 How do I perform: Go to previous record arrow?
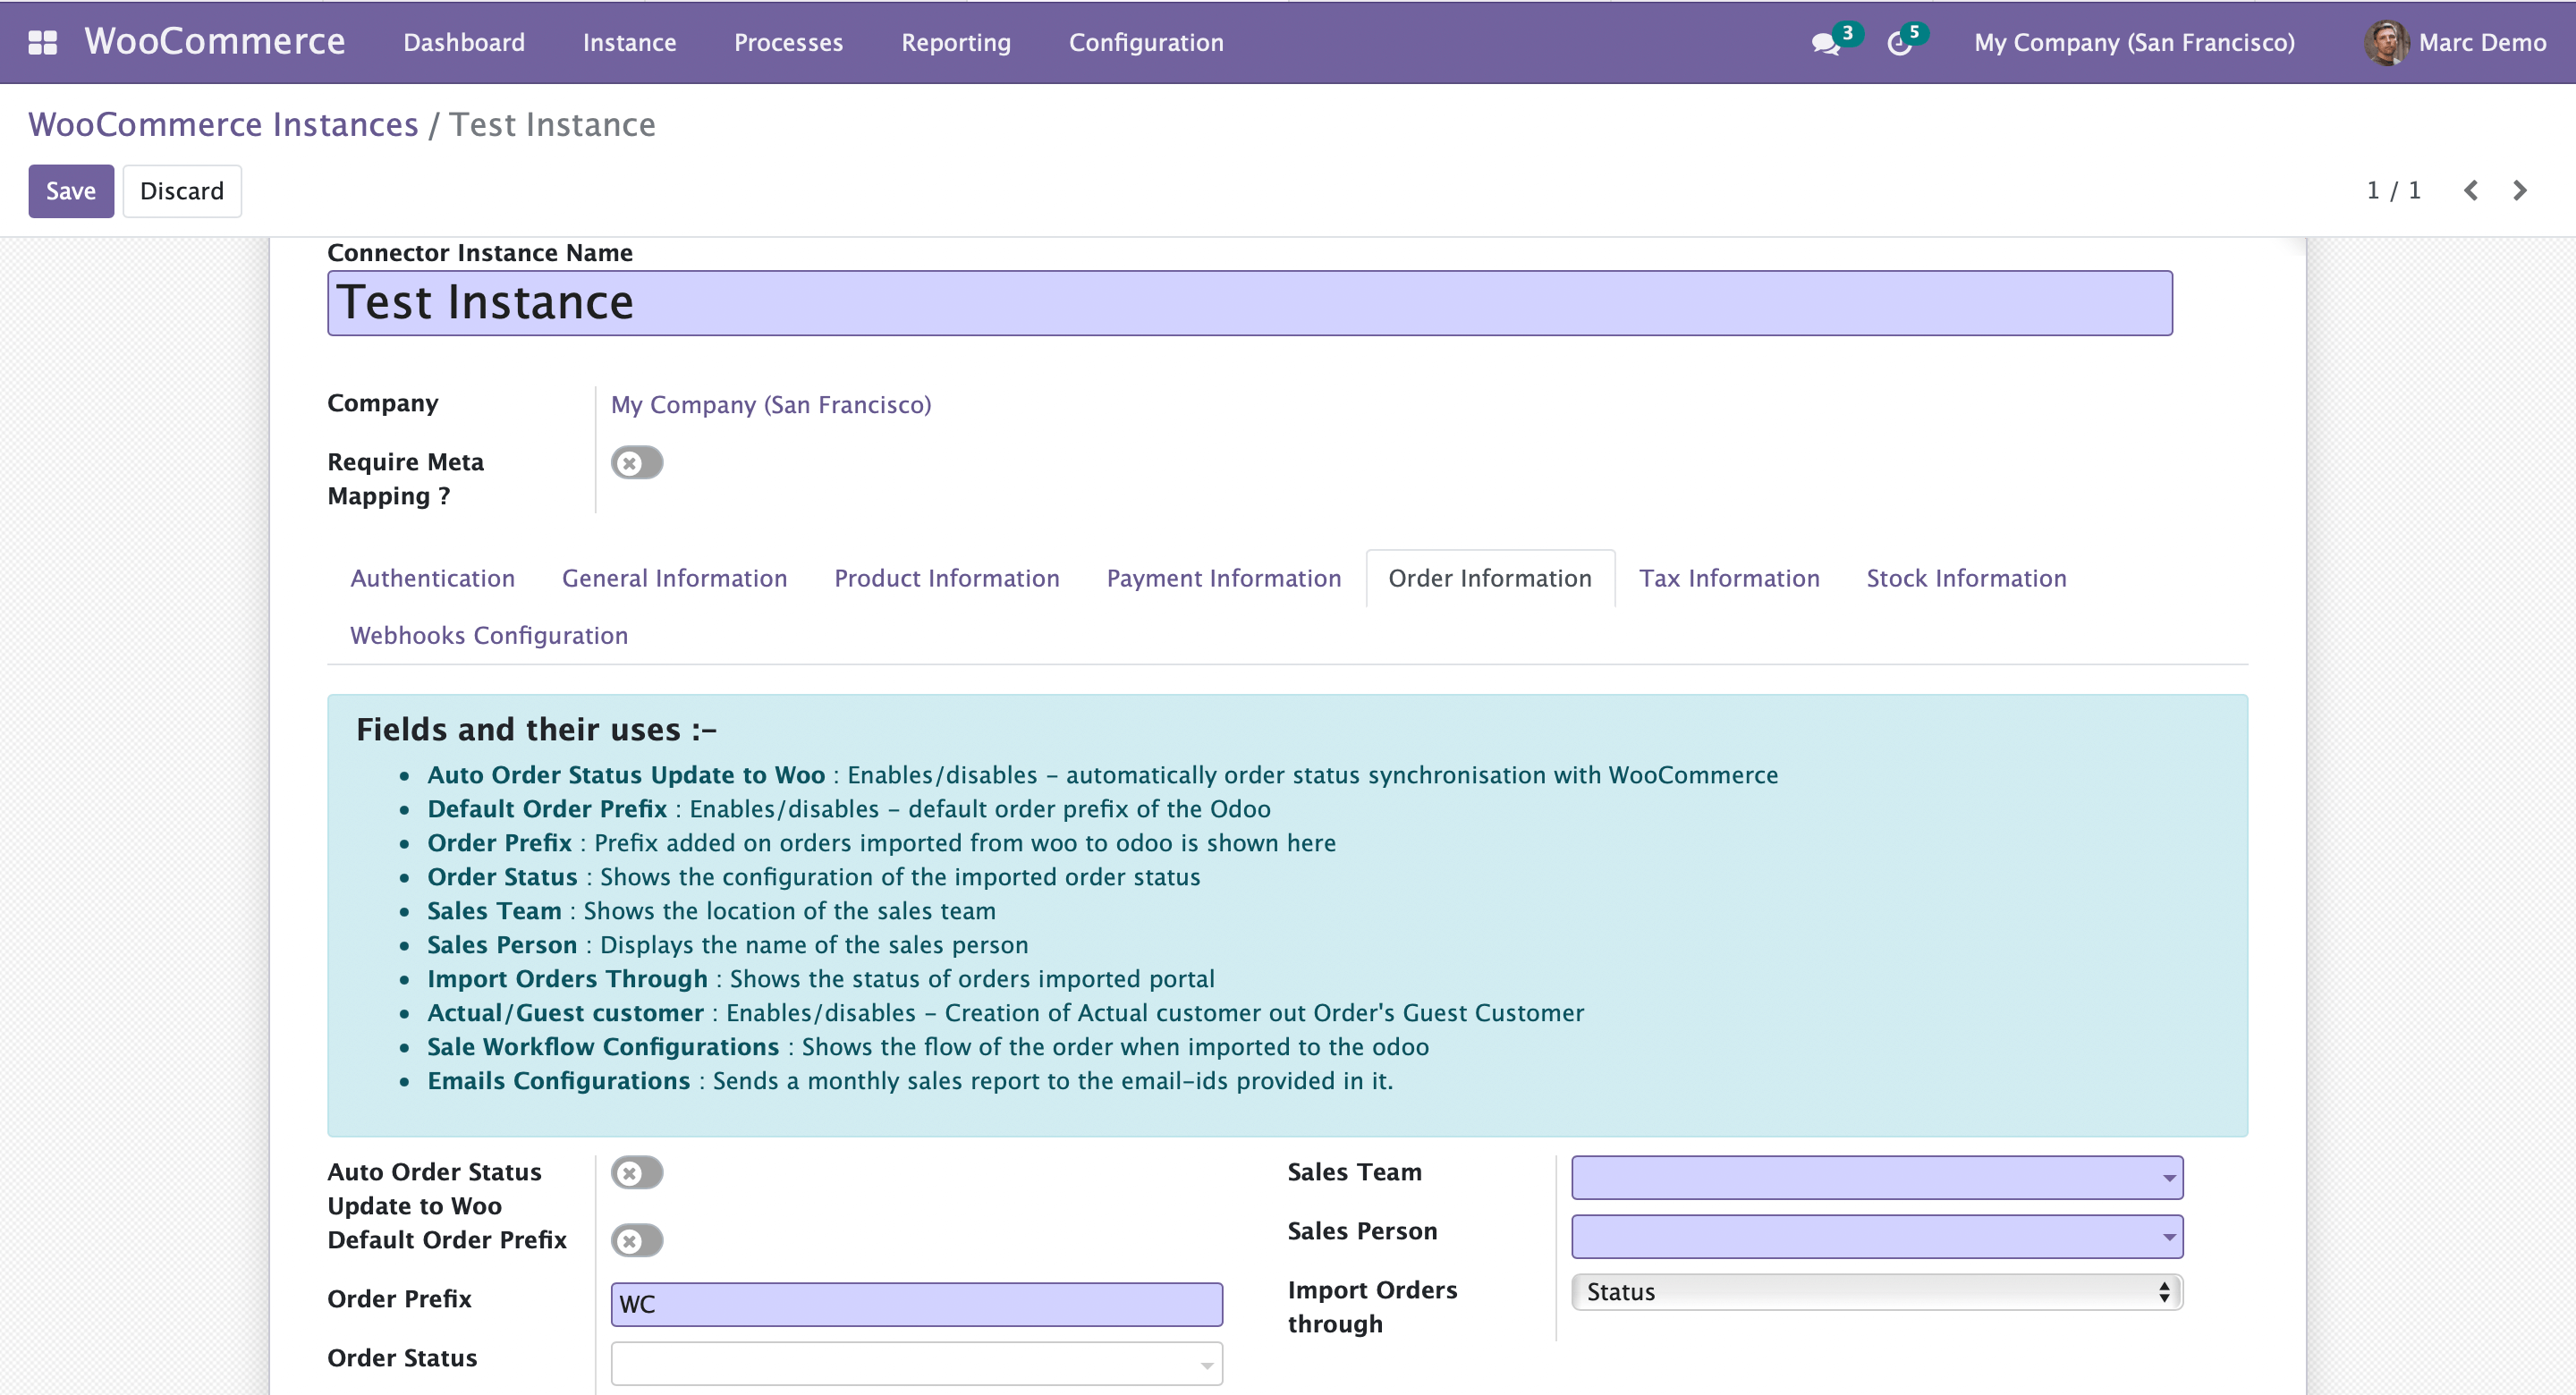(2471, 190)
